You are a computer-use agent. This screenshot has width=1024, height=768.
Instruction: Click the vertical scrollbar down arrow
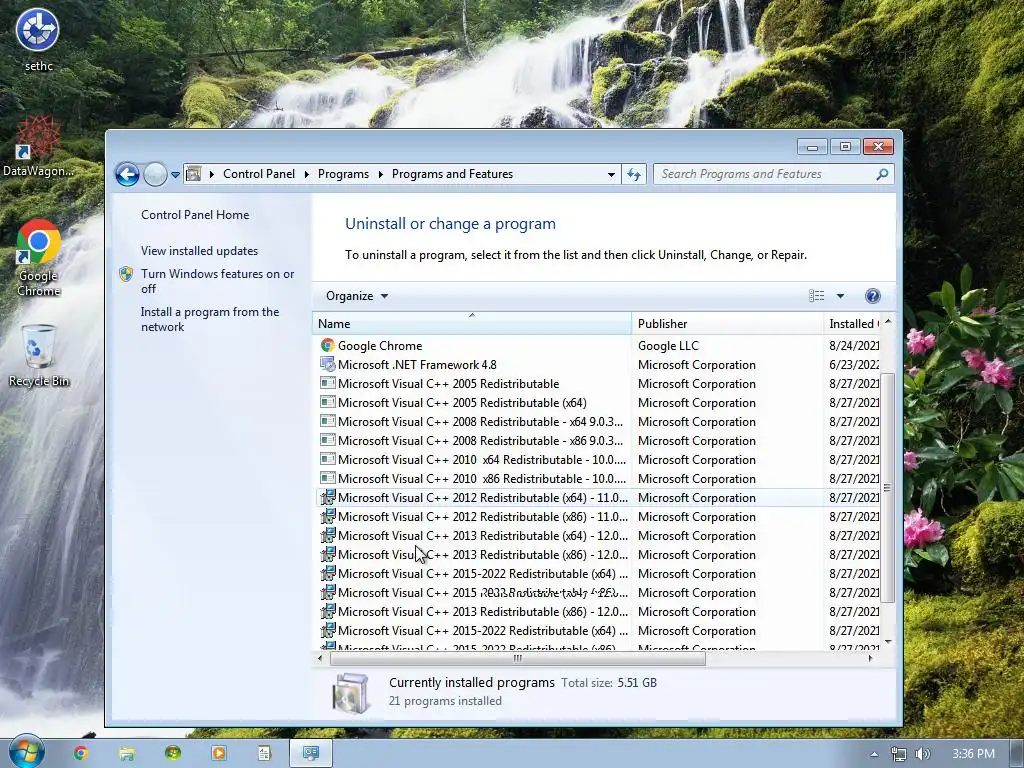click(888, 642)
